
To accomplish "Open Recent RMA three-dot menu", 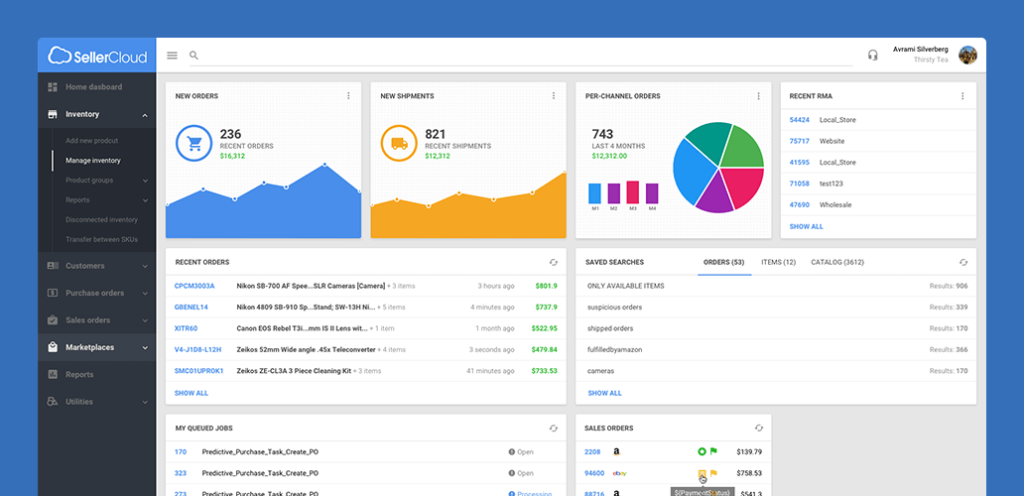I will point(963,96).
